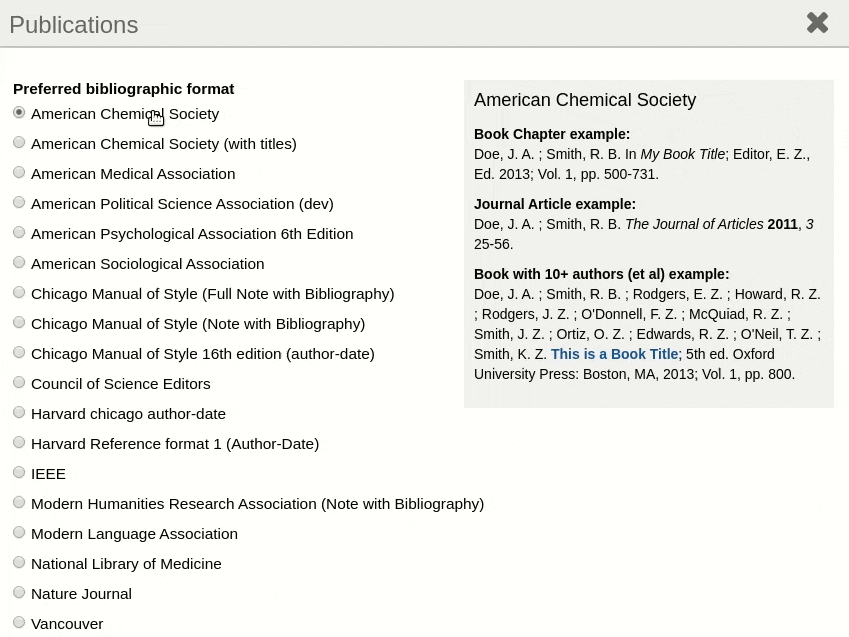Choose Harvard Reference format 1 (Author-Date)
Screen dimensions: 849x637
19,443
